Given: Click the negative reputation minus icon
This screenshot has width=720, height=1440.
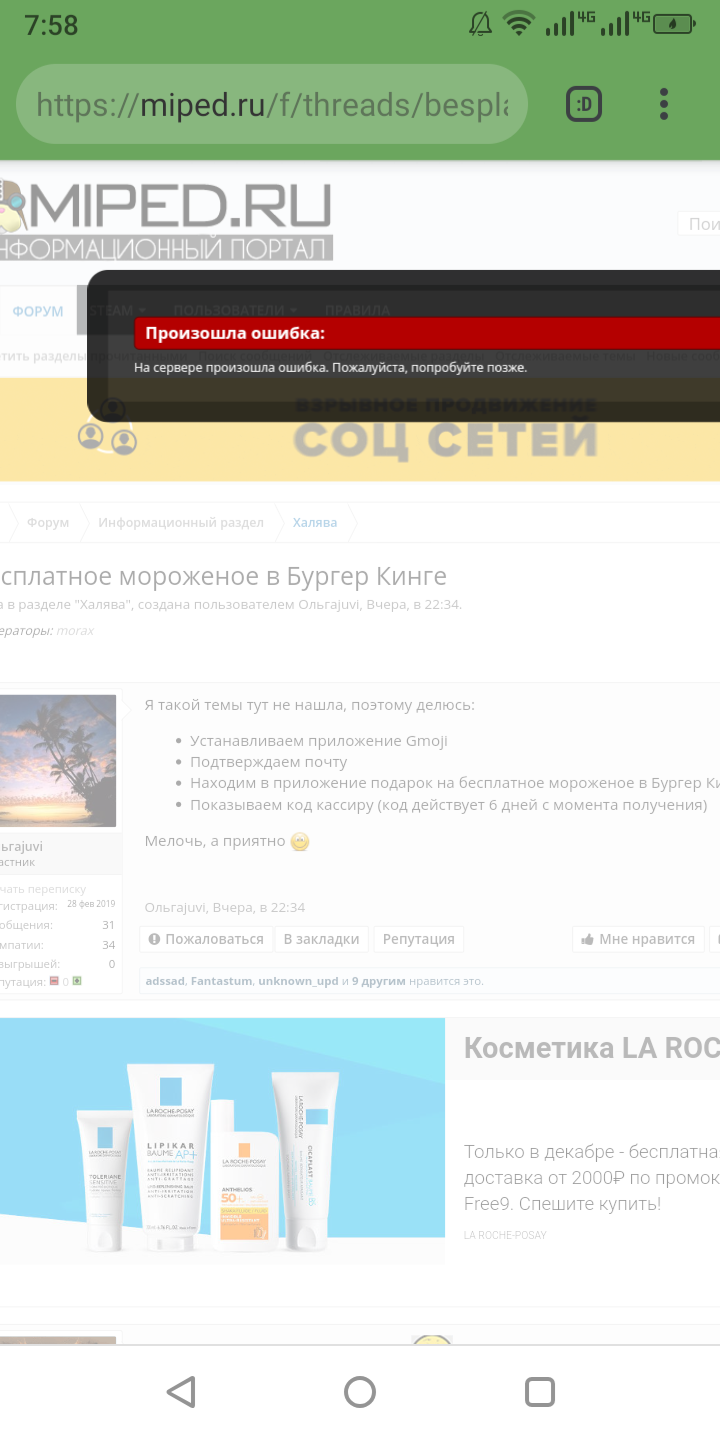Looking at the screenshot, I should (x=54, y=981).
